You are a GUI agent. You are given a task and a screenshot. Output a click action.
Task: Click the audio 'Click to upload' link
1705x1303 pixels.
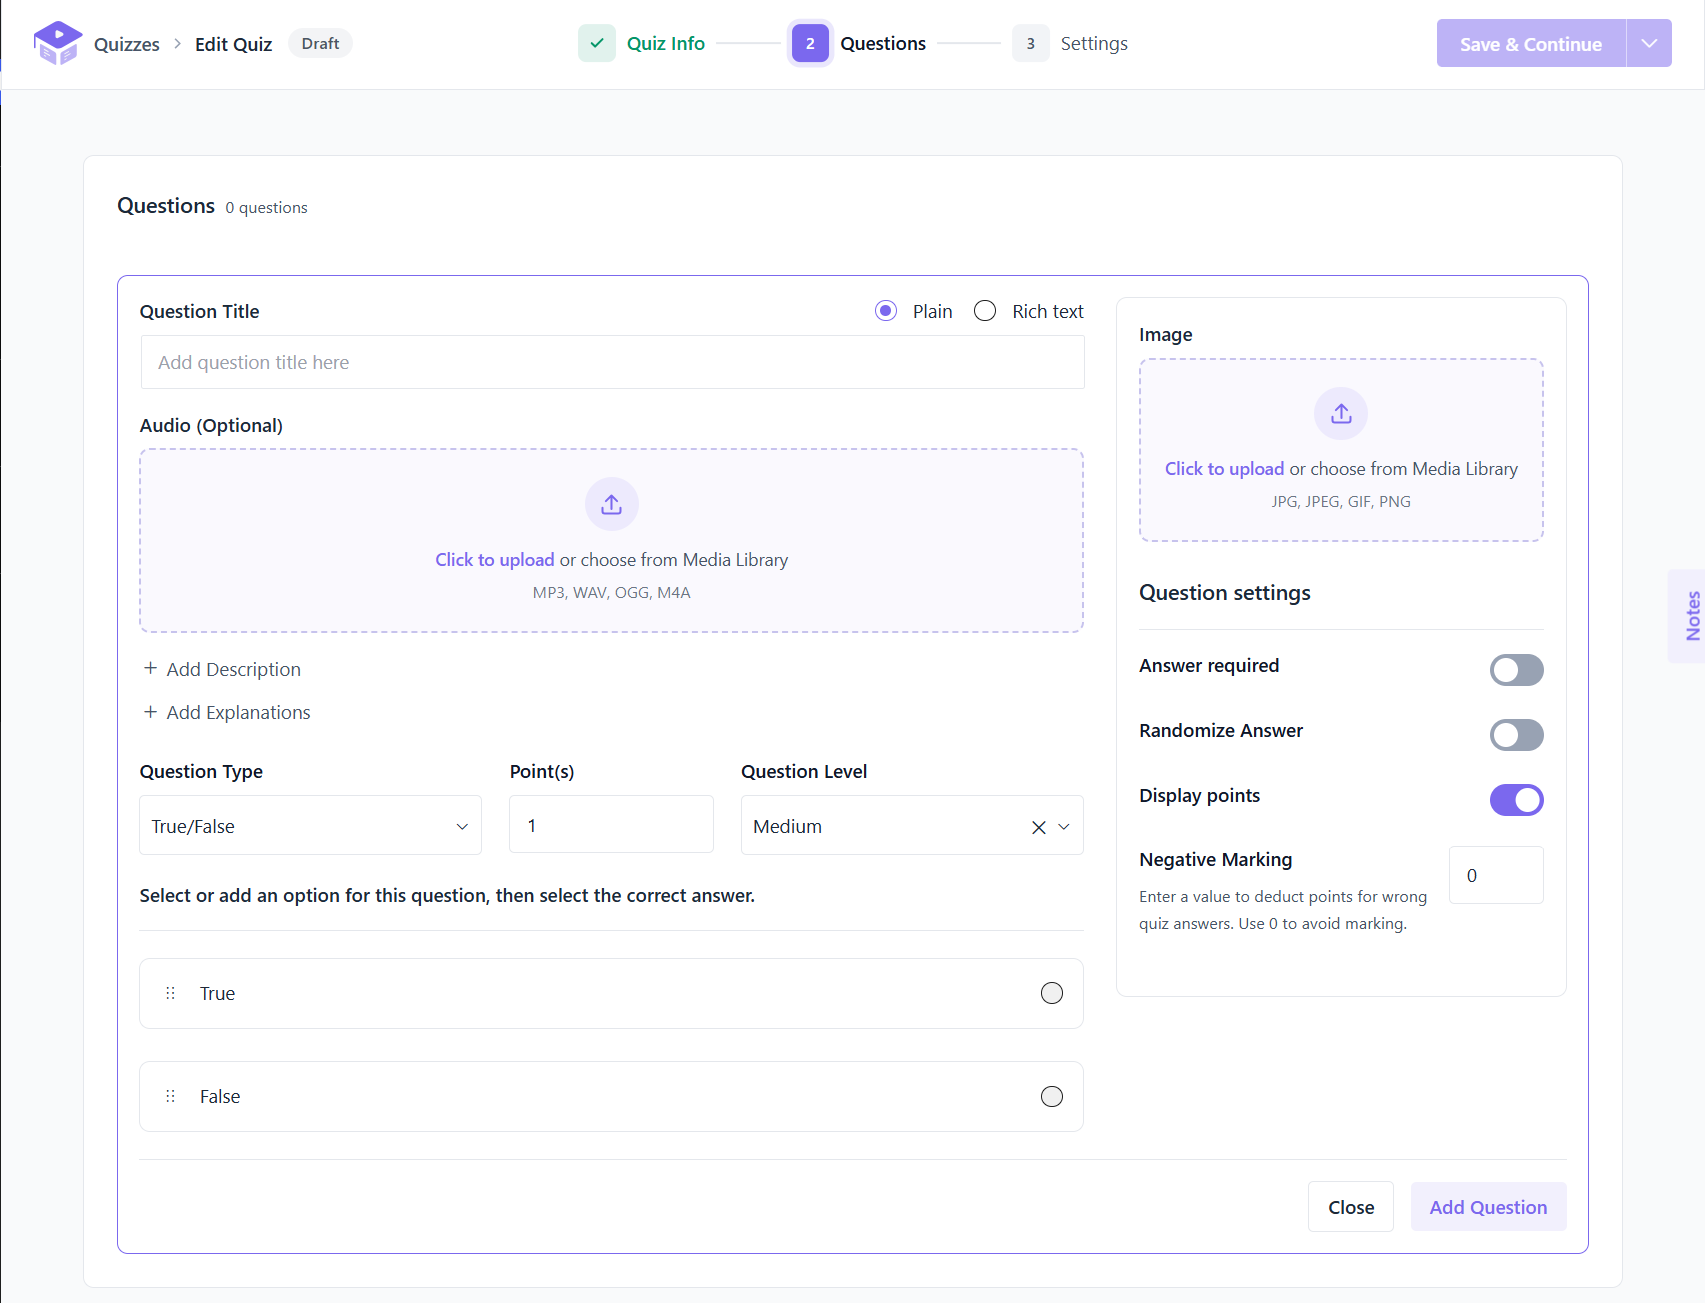point(494,560)
